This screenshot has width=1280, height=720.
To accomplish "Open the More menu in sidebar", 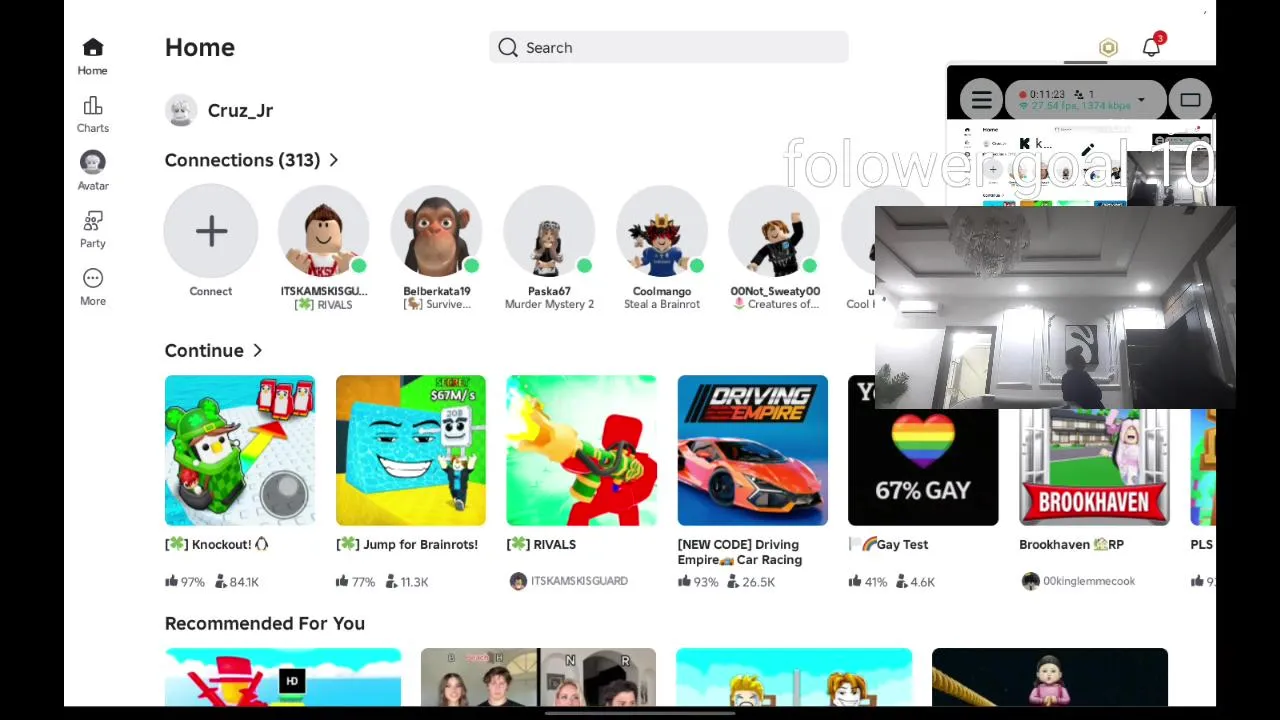I will (x=92, y=286).
